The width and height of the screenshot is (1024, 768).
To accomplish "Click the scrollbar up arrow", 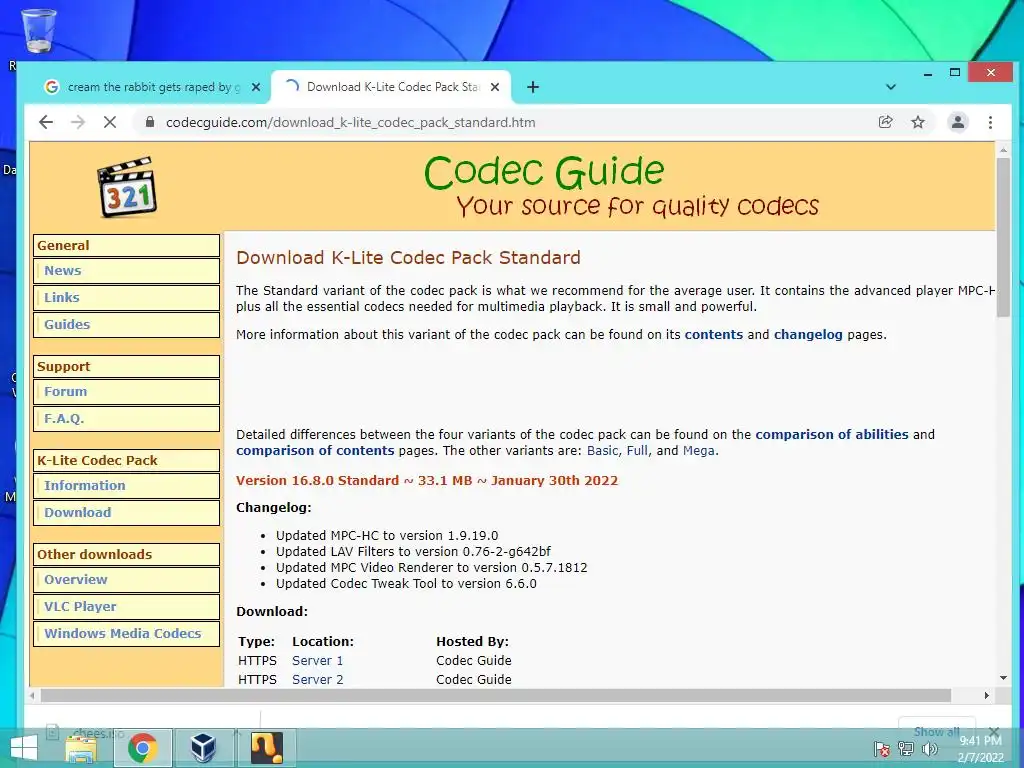I will tap(1003, 151).
